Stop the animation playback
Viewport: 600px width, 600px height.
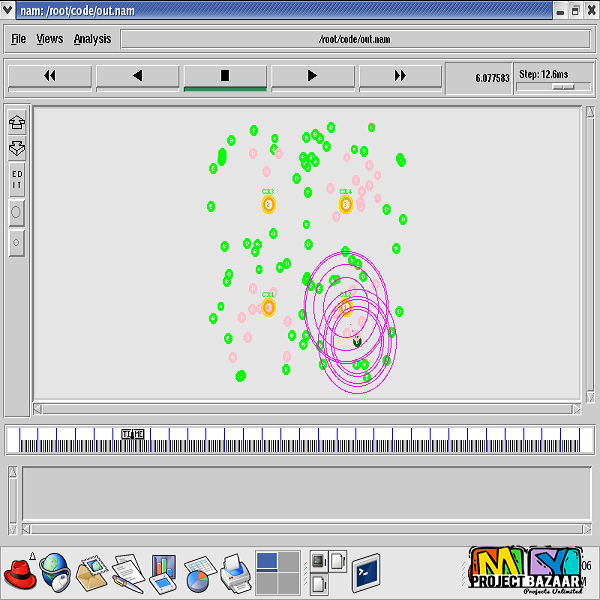[x=225, y=76]
